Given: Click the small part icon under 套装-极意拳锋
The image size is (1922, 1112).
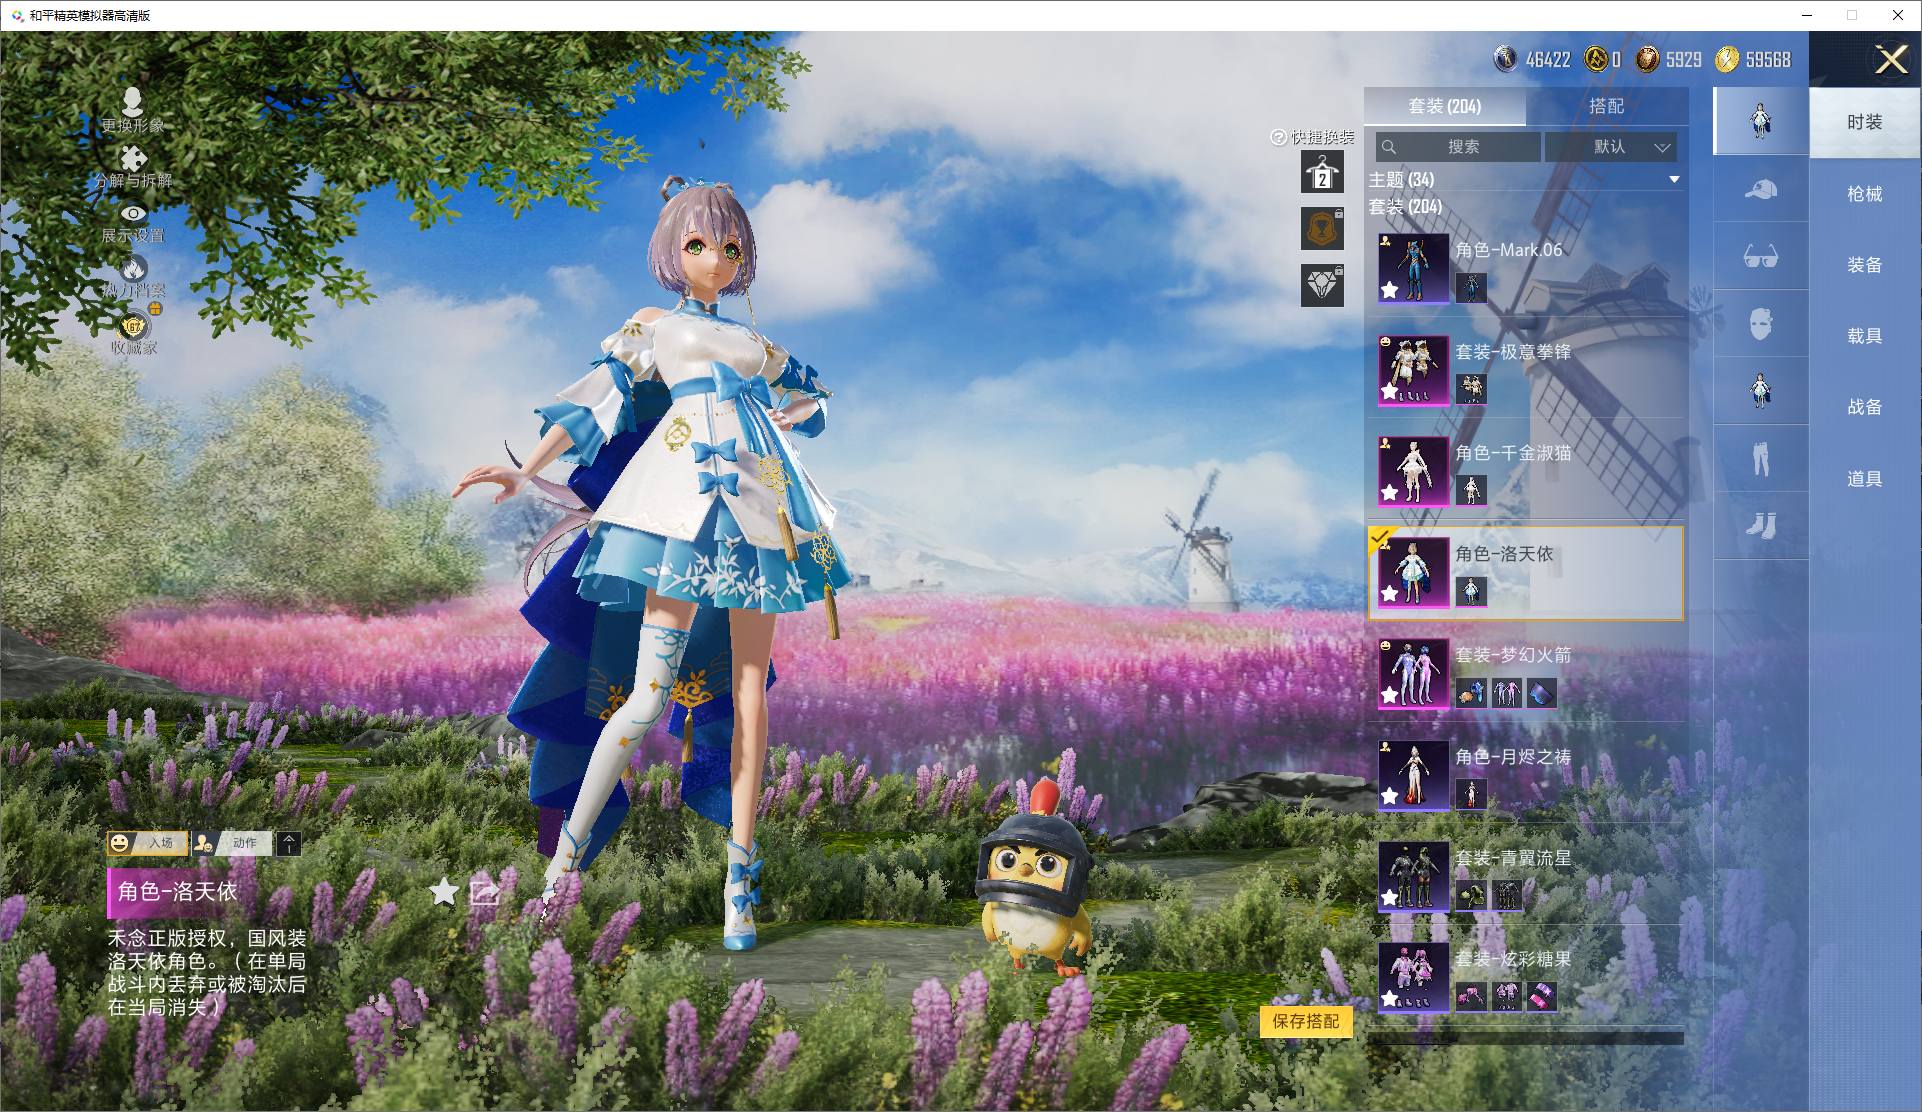Looking at the screenshot, I should (x=1471, y=389).
